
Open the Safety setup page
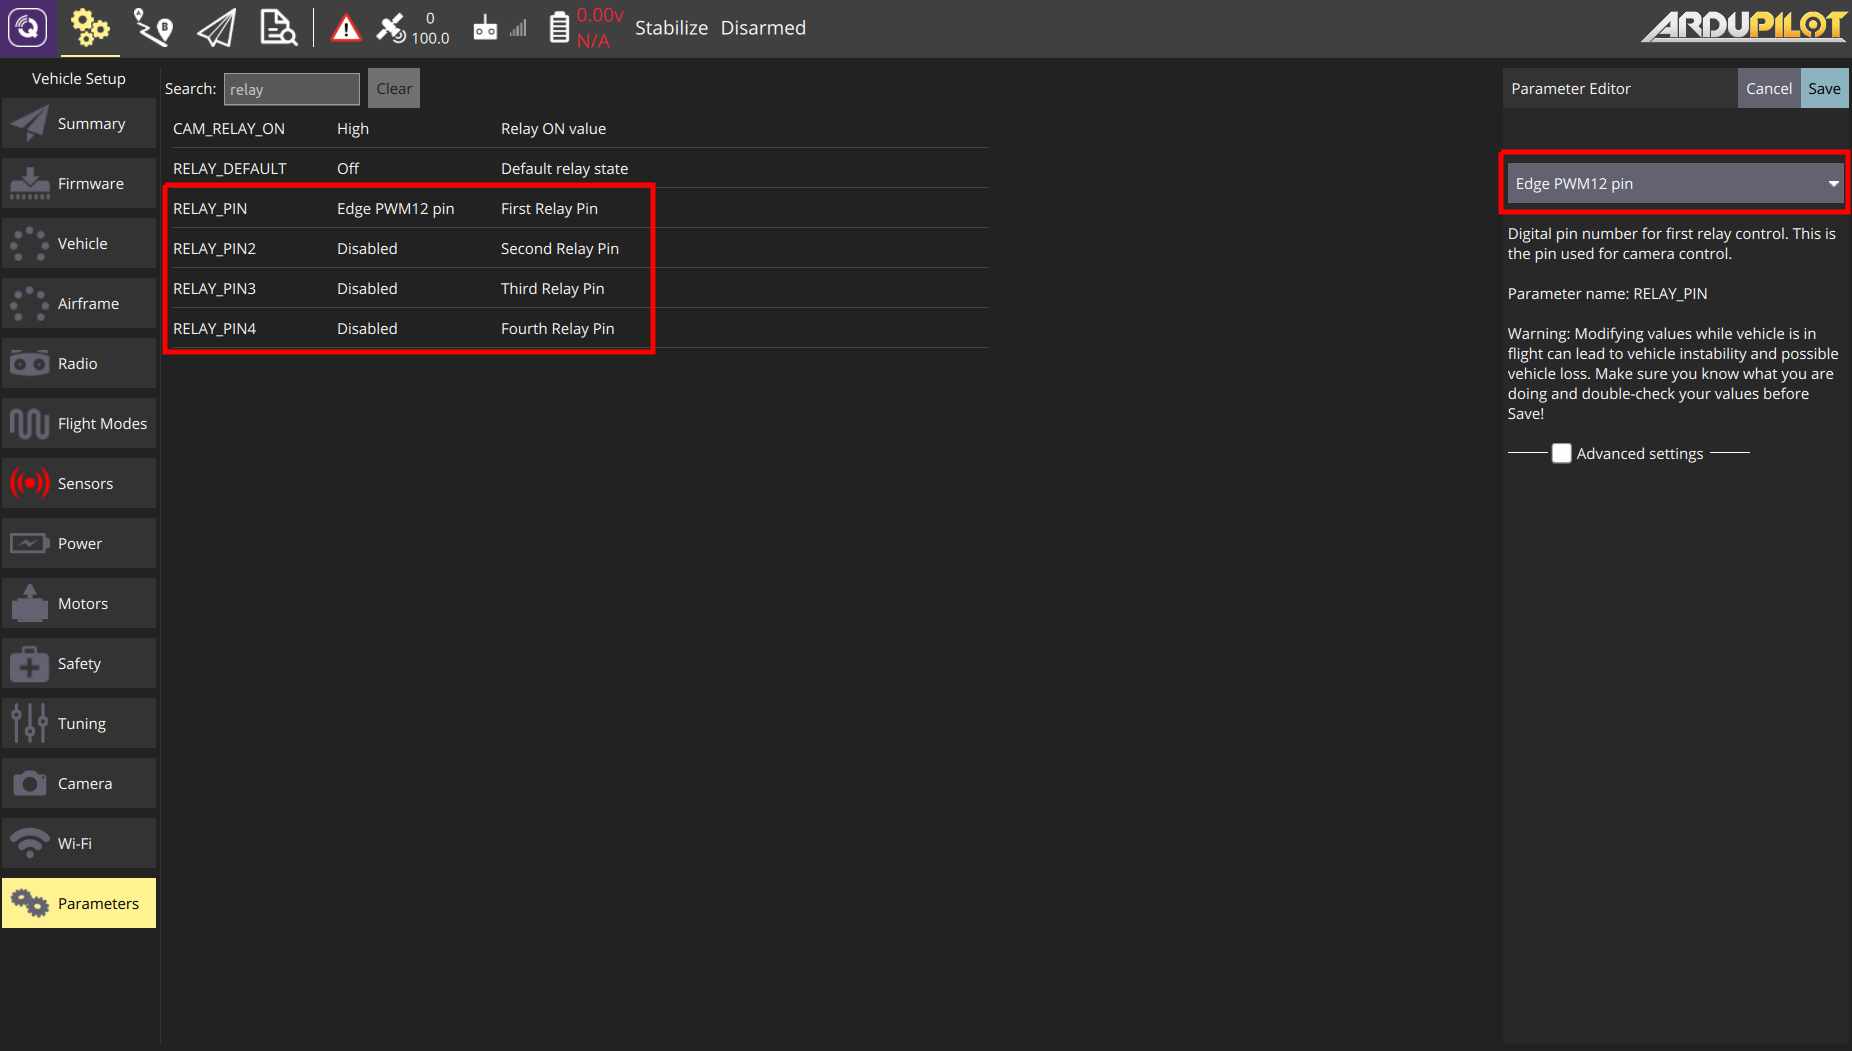tap(79, 664)
